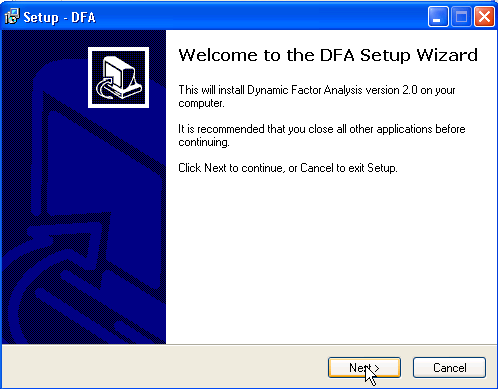
Task: Close the DFA Setup wizard window
Action: [484, 16]
